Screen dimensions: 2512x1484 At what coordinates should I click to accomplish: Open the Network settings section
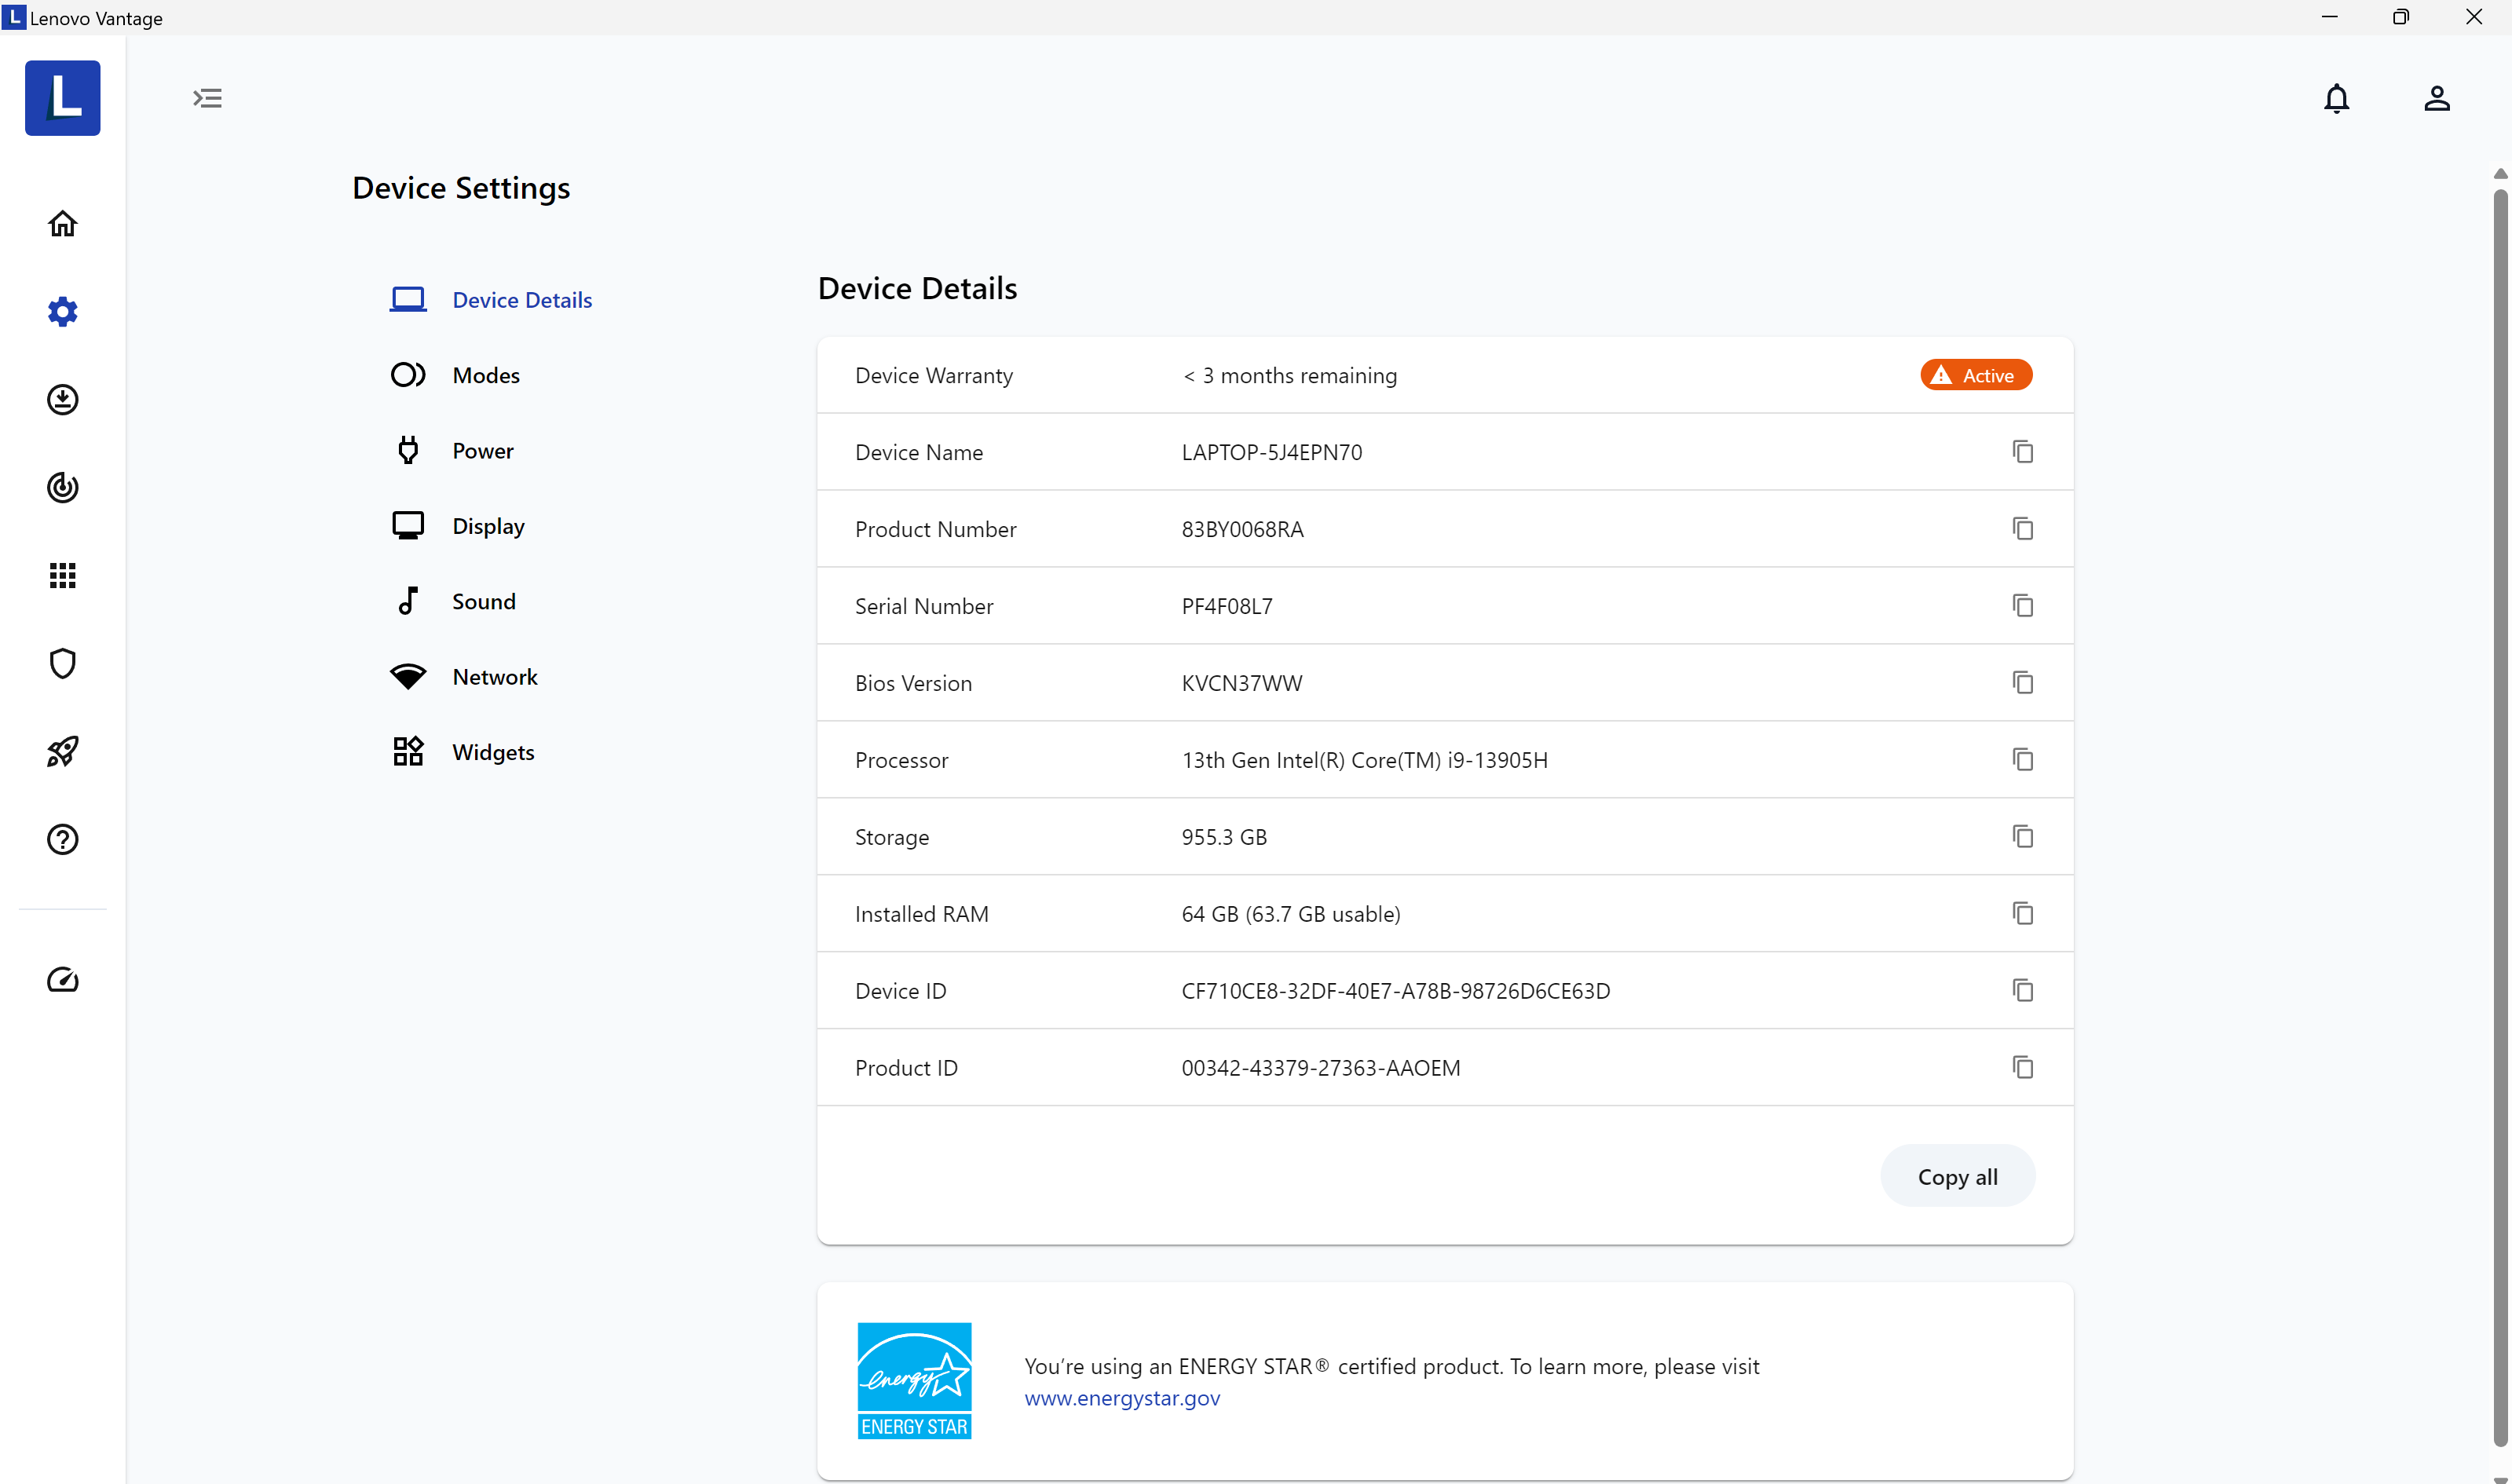pos(494,677)
